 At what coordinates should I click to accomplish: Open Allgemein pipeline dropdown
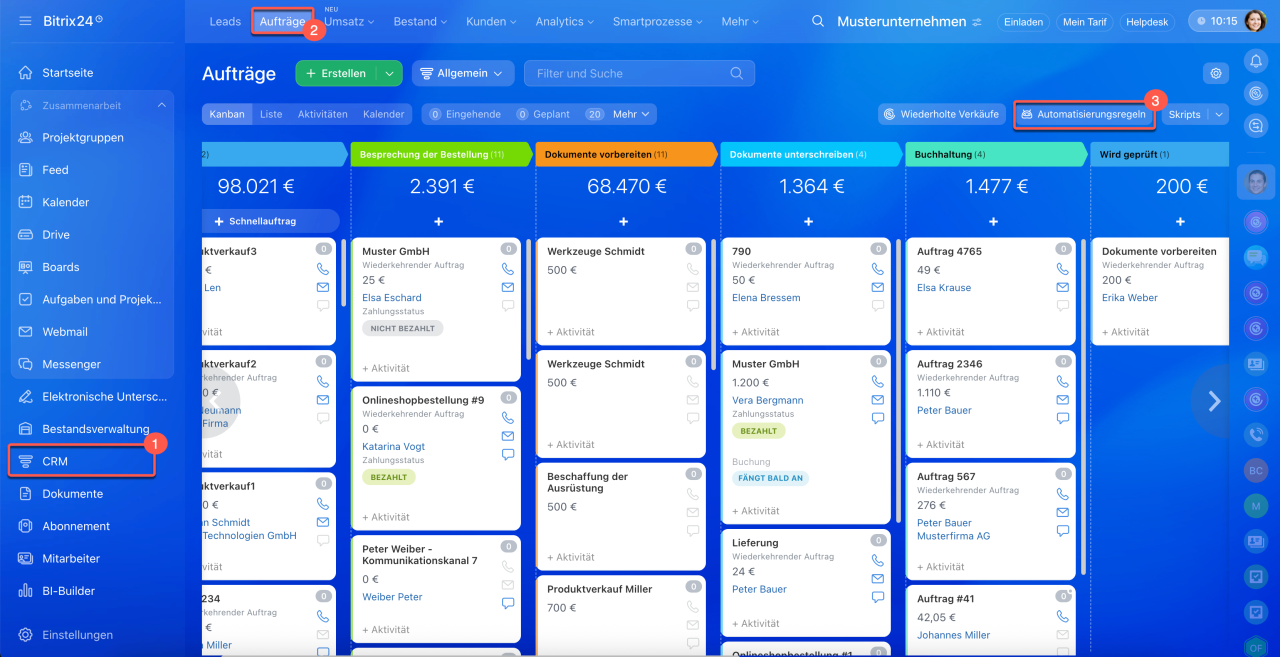463,73
